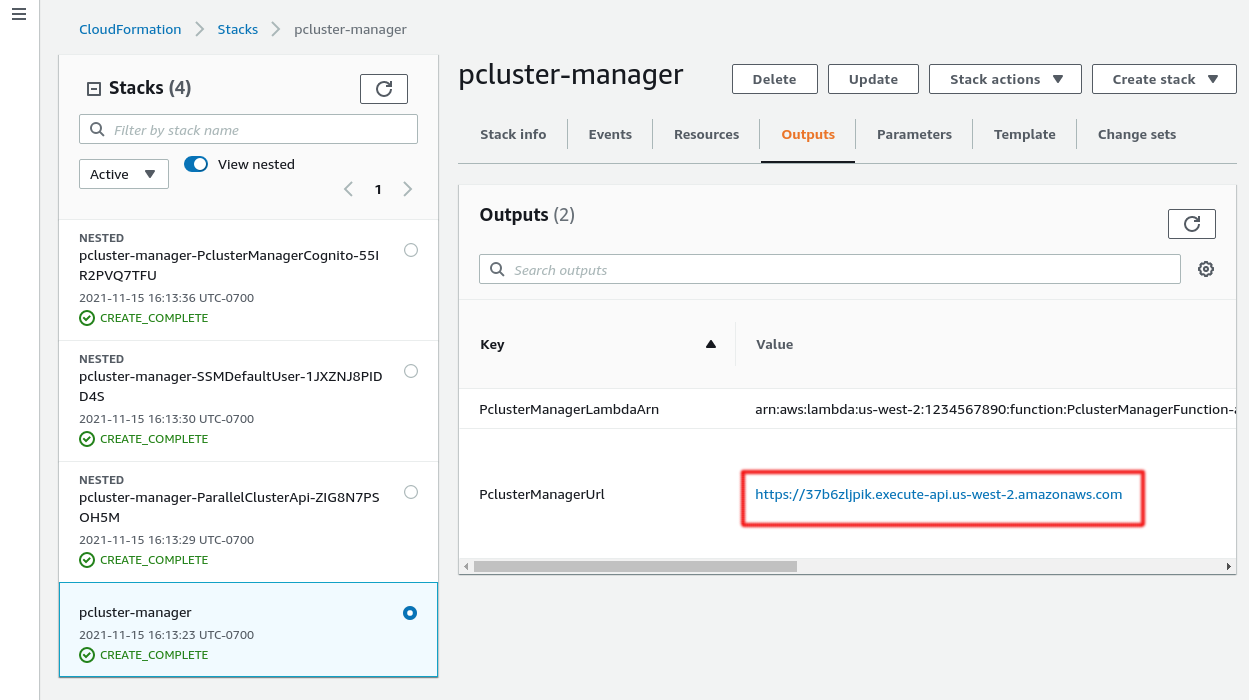Refresh the Outputs table
This screenshot has width=1249, height=700.
click(1192, 224)
